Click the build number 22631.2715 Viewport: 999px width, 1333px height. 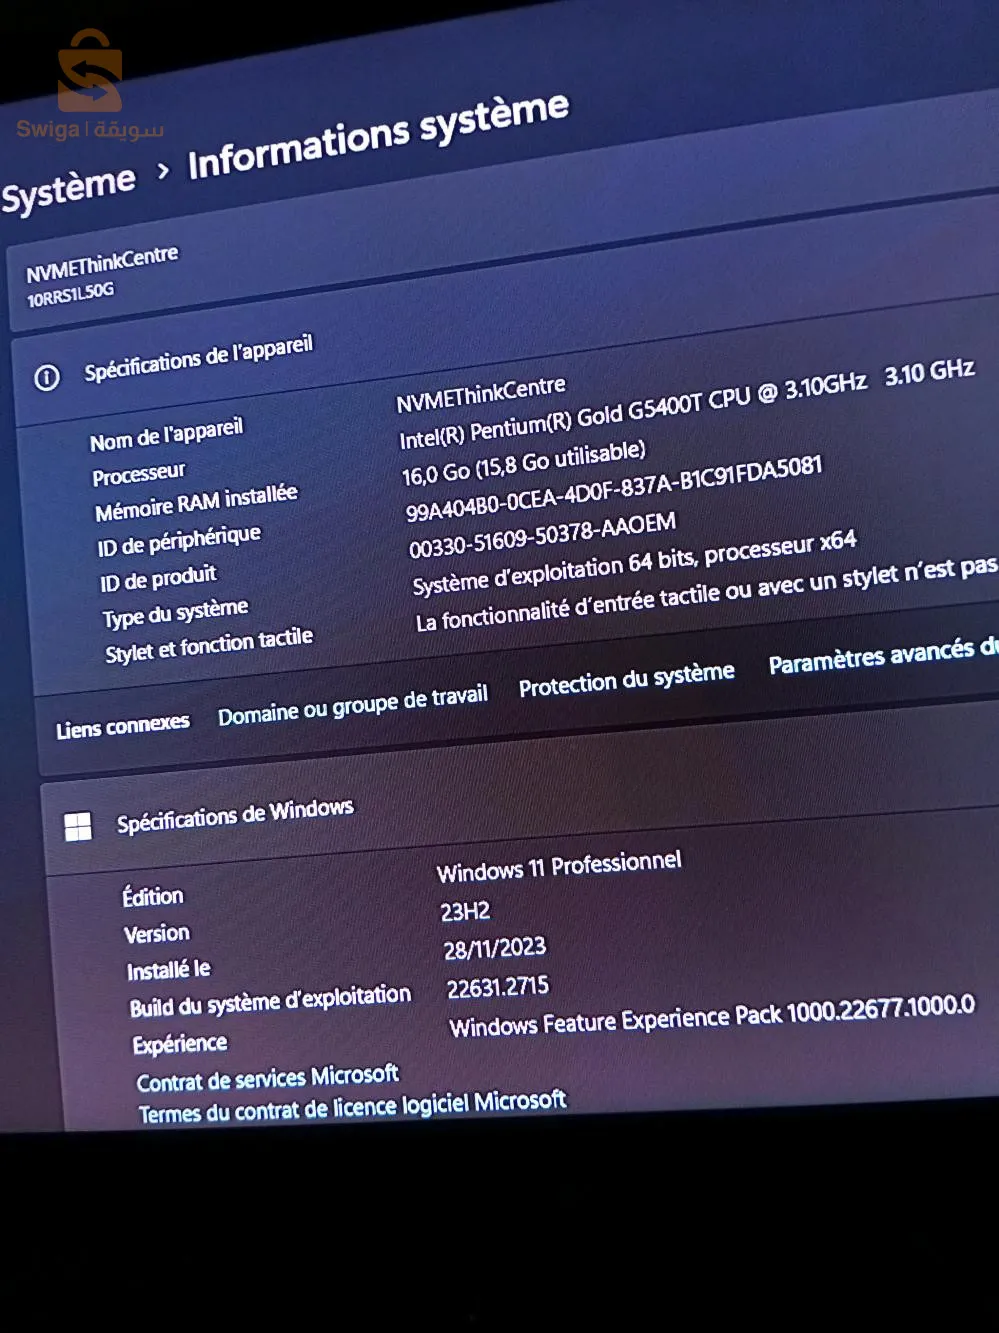pos(497,988)
